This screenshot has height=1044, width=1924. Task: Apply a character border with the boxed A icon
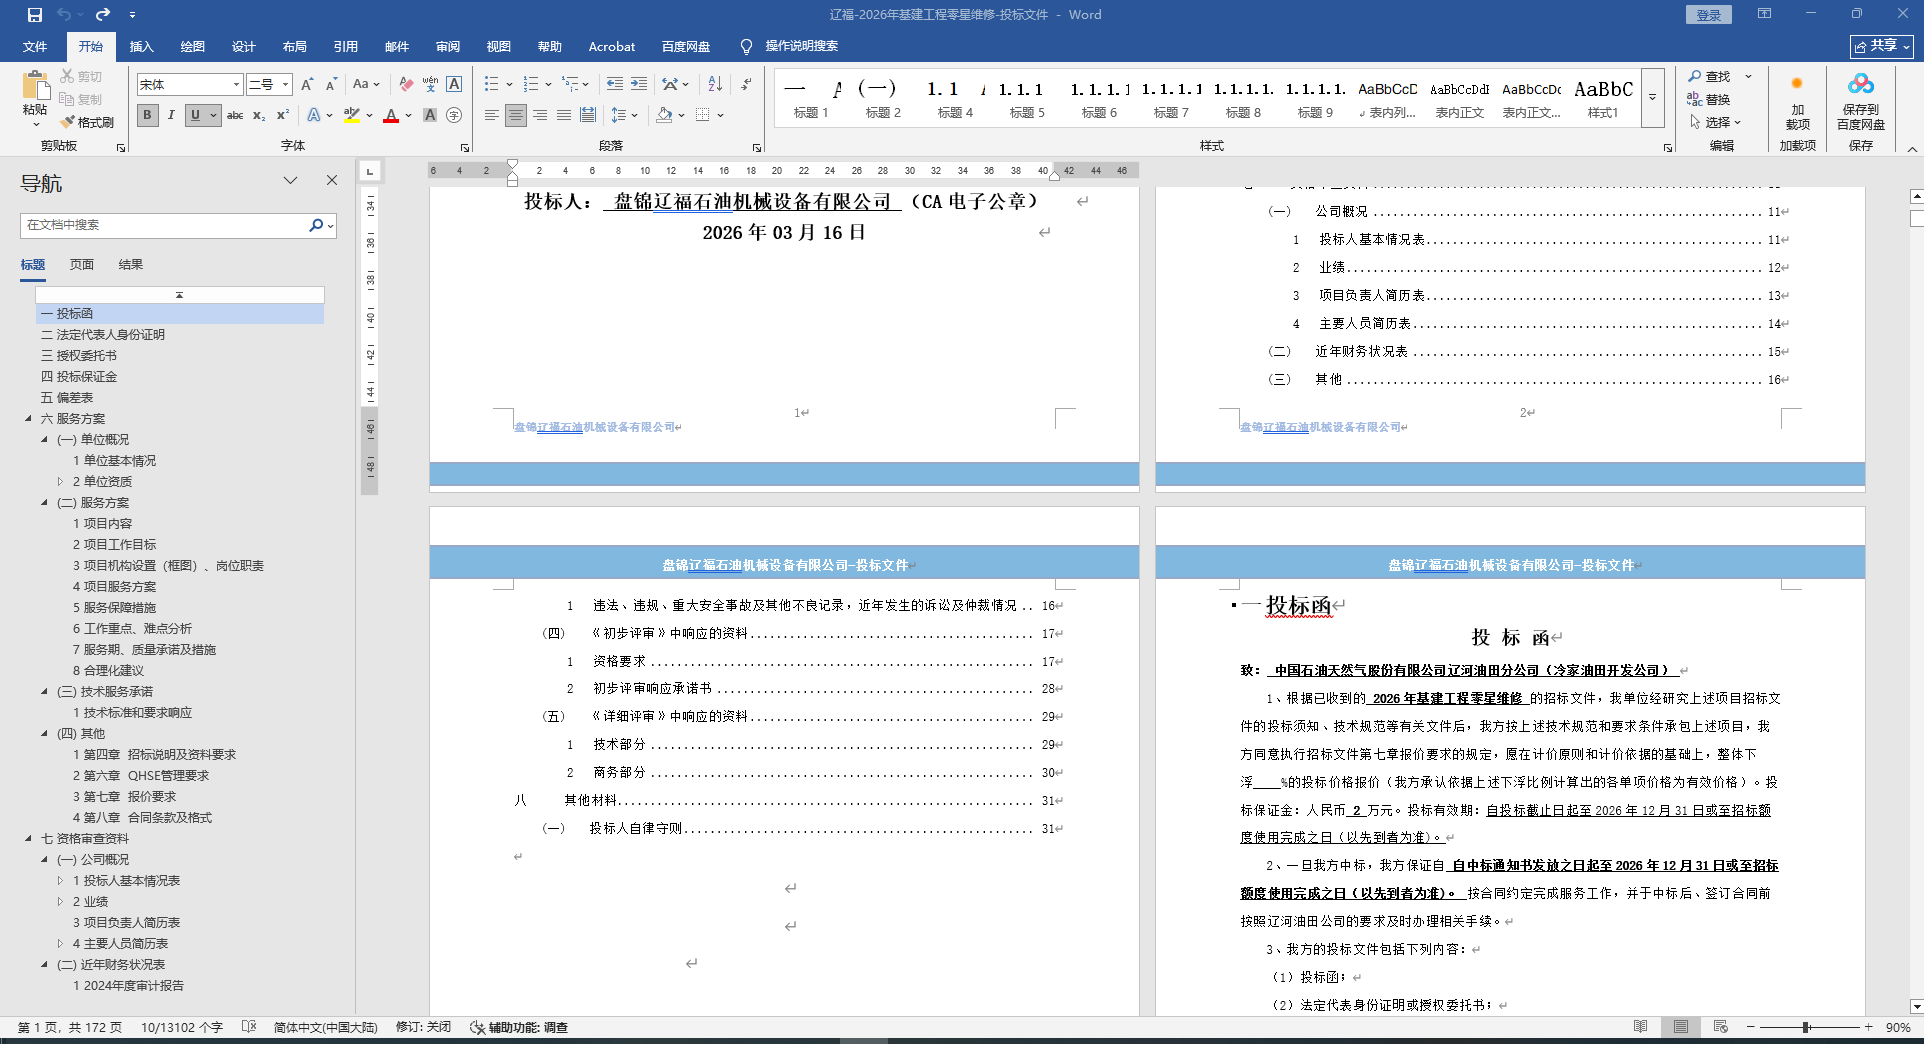(x=454, y=85)
